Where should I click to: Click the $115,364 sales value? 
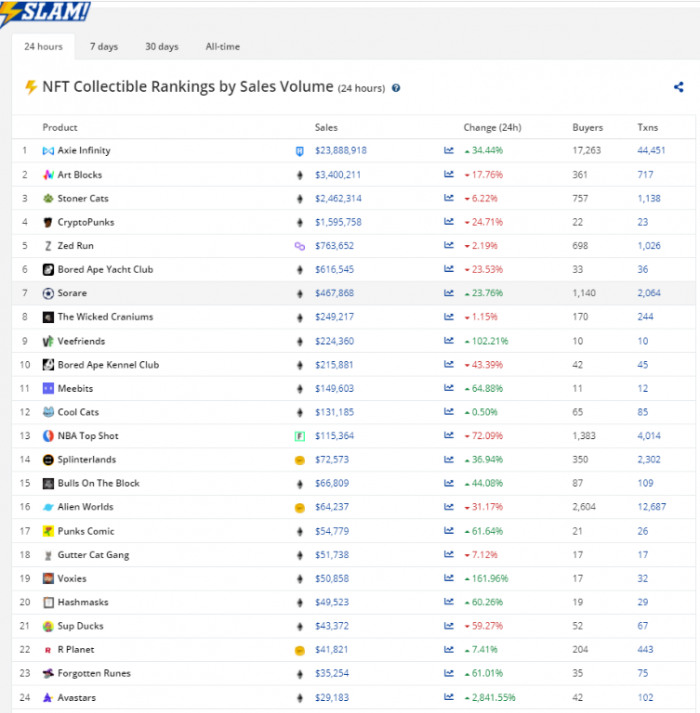tap(334, 436)
